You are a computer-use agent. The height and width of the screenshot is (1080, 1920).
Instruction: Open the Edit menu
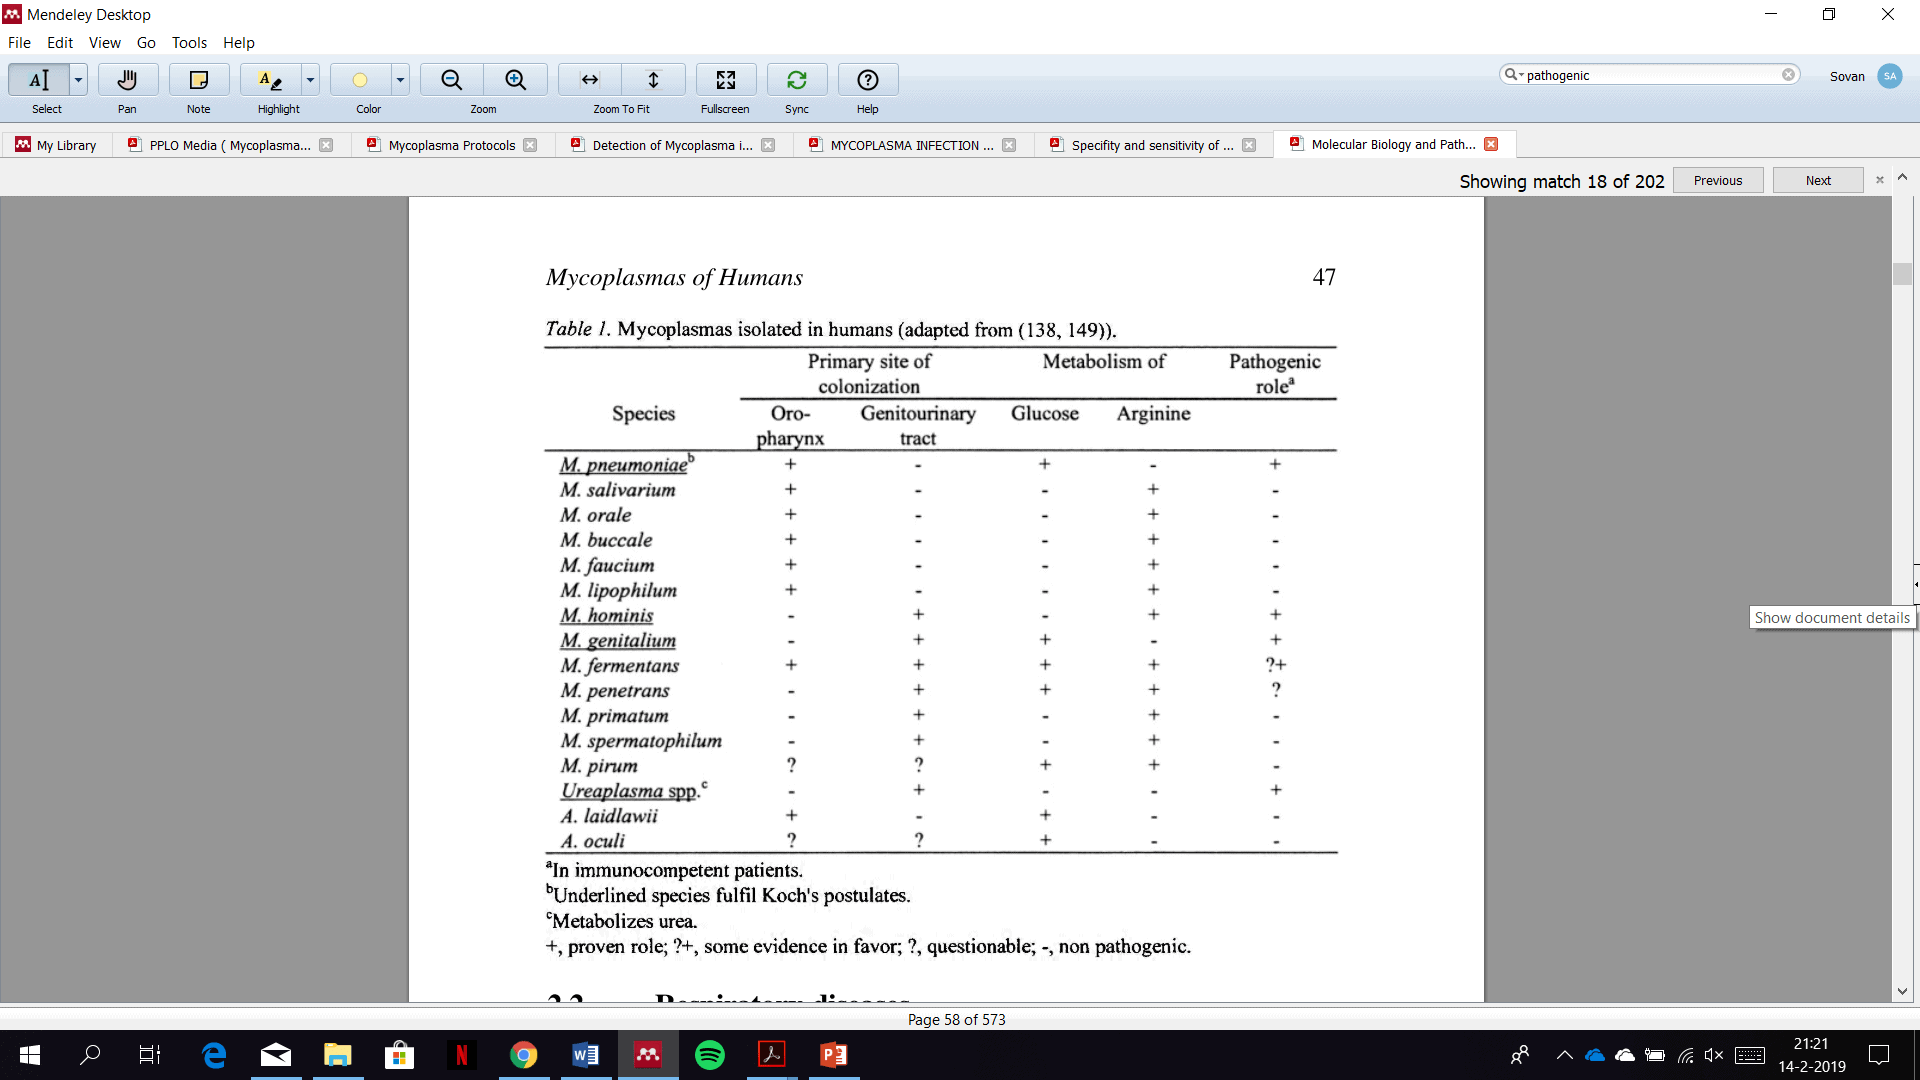click(60, 43)
